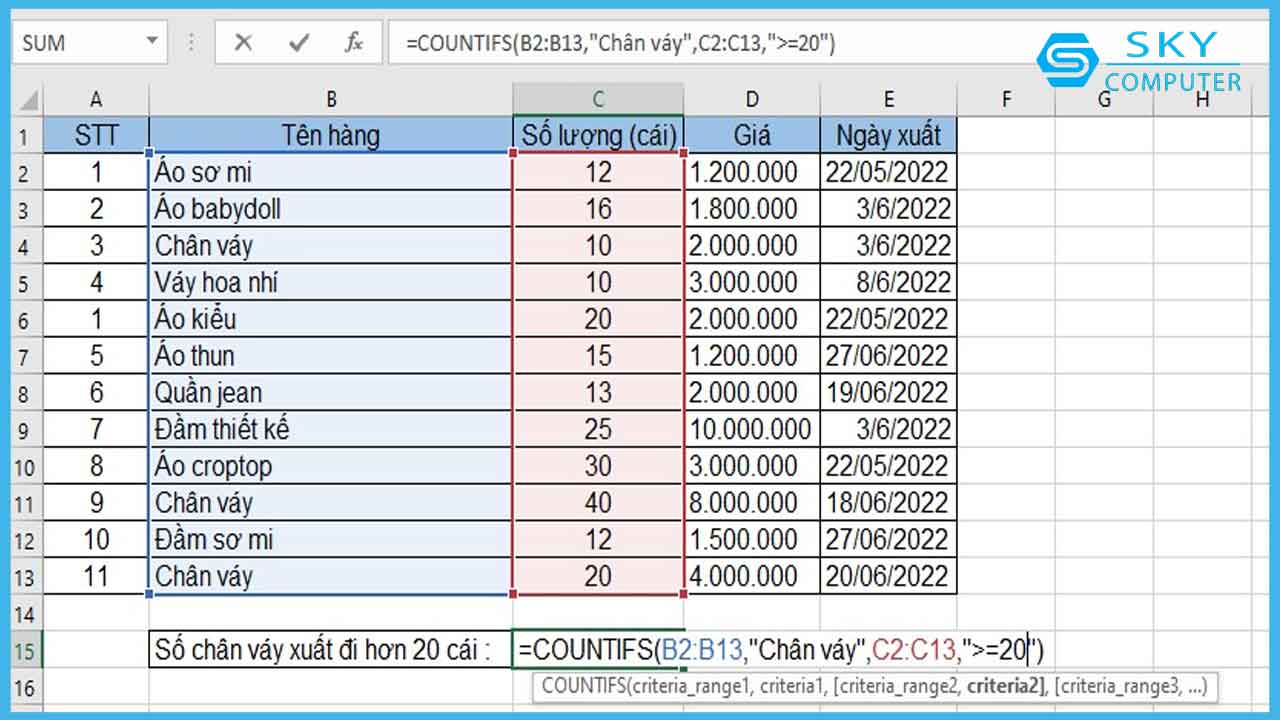Click the 'Giá' header cell
The width and height of the screenshot is (1280, 720).
[x=752, y=135]
